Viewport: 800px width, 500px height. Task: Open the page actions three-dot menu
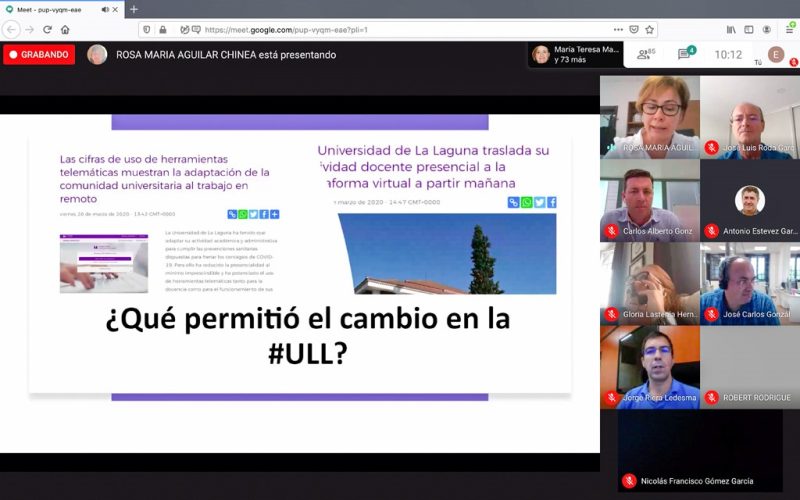click(618, 30)
